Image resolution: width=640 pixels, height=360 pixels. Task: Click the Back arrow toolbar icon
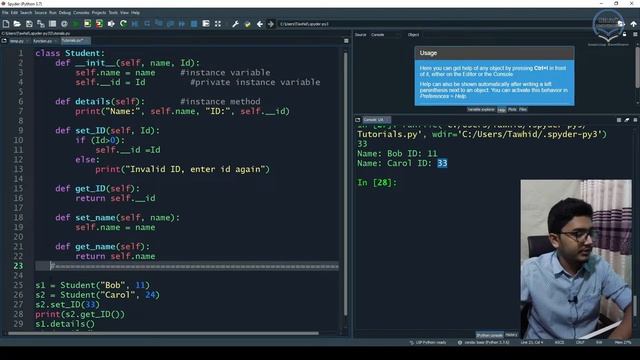pos(260,24)
